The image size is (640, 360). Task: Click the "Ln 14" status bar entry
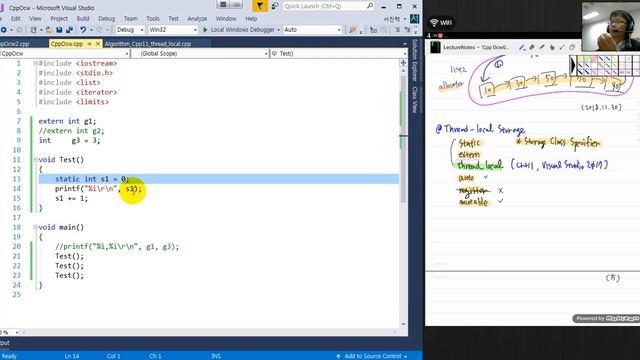point(72,356)
